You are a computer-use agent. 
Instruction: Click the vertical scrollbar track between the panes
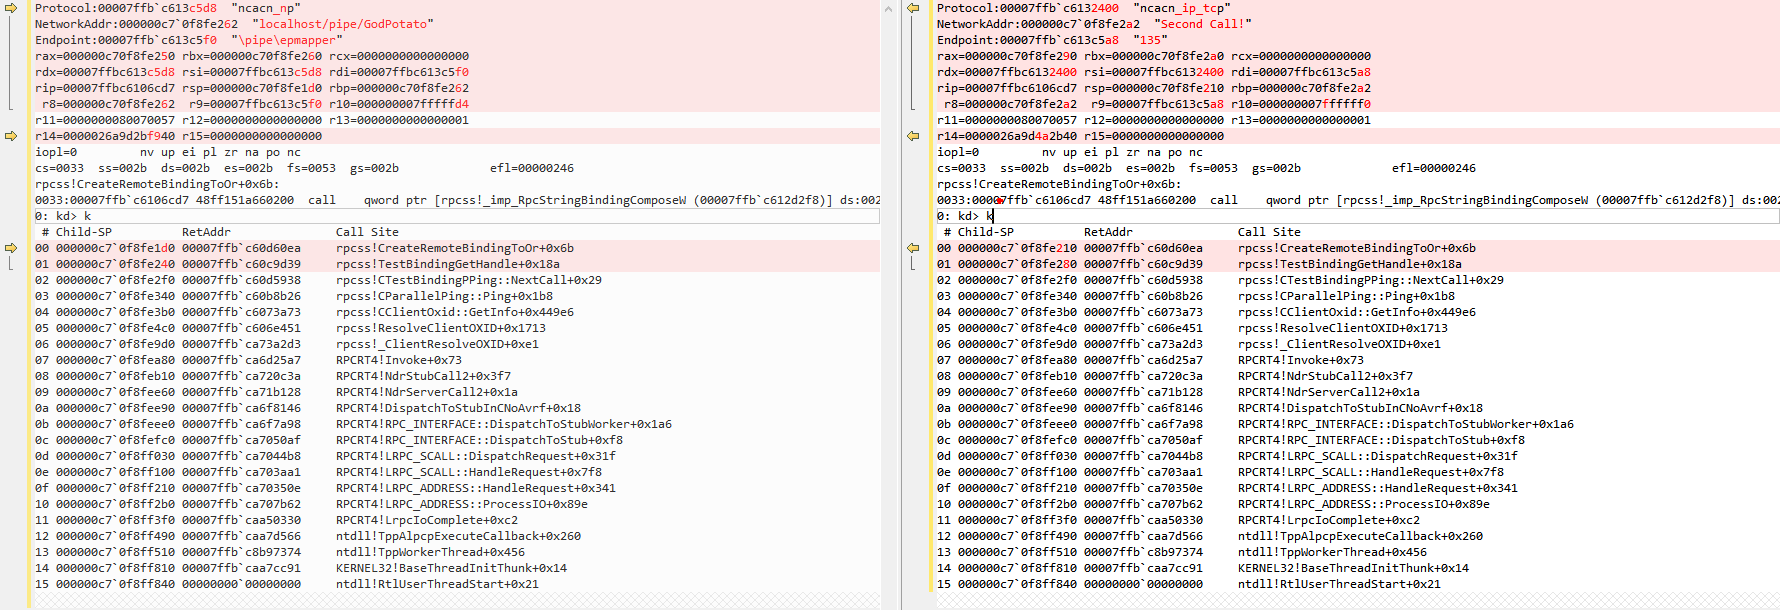pos(889,300)
